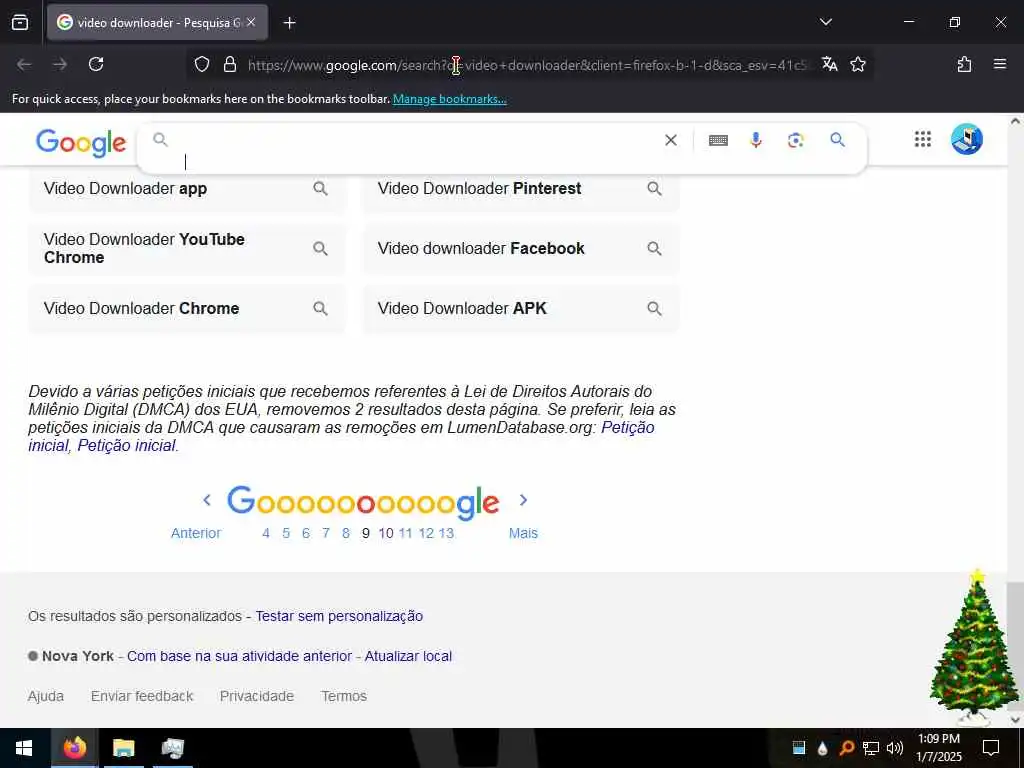
Task: Jump to results page 5
Action: pyautogui.click(x=286, y=533)
